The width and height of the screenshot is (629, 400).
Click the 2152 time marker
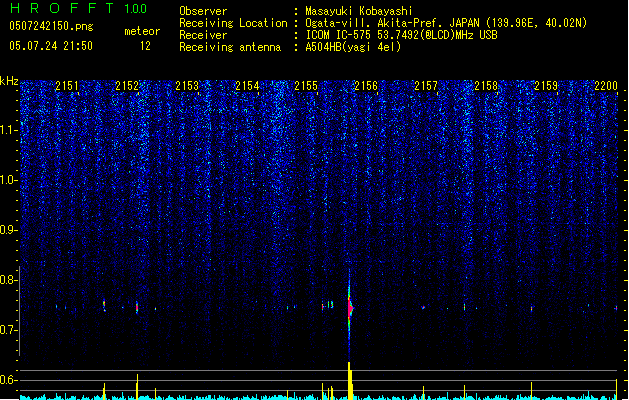click(x=127, y=86)
